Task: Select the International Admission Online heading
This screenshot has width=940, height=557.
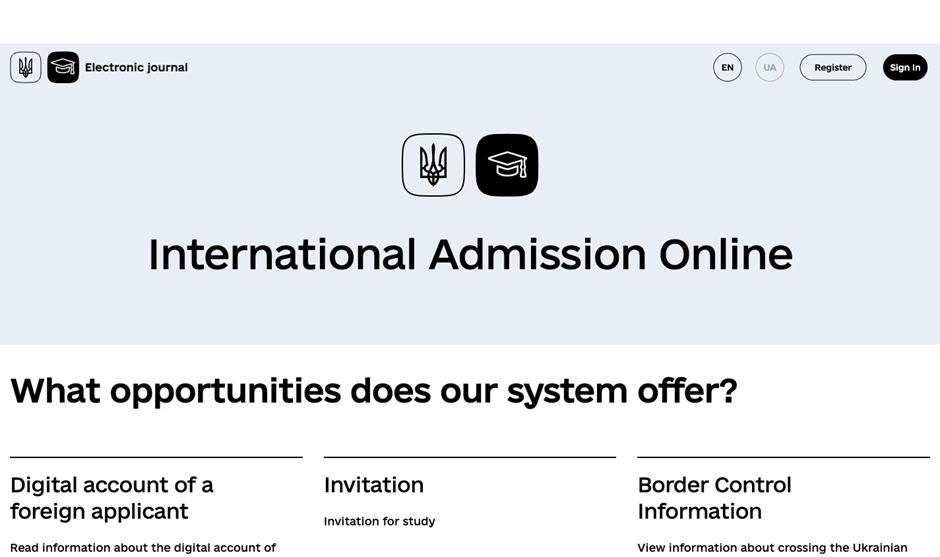Action: (470, 255)
